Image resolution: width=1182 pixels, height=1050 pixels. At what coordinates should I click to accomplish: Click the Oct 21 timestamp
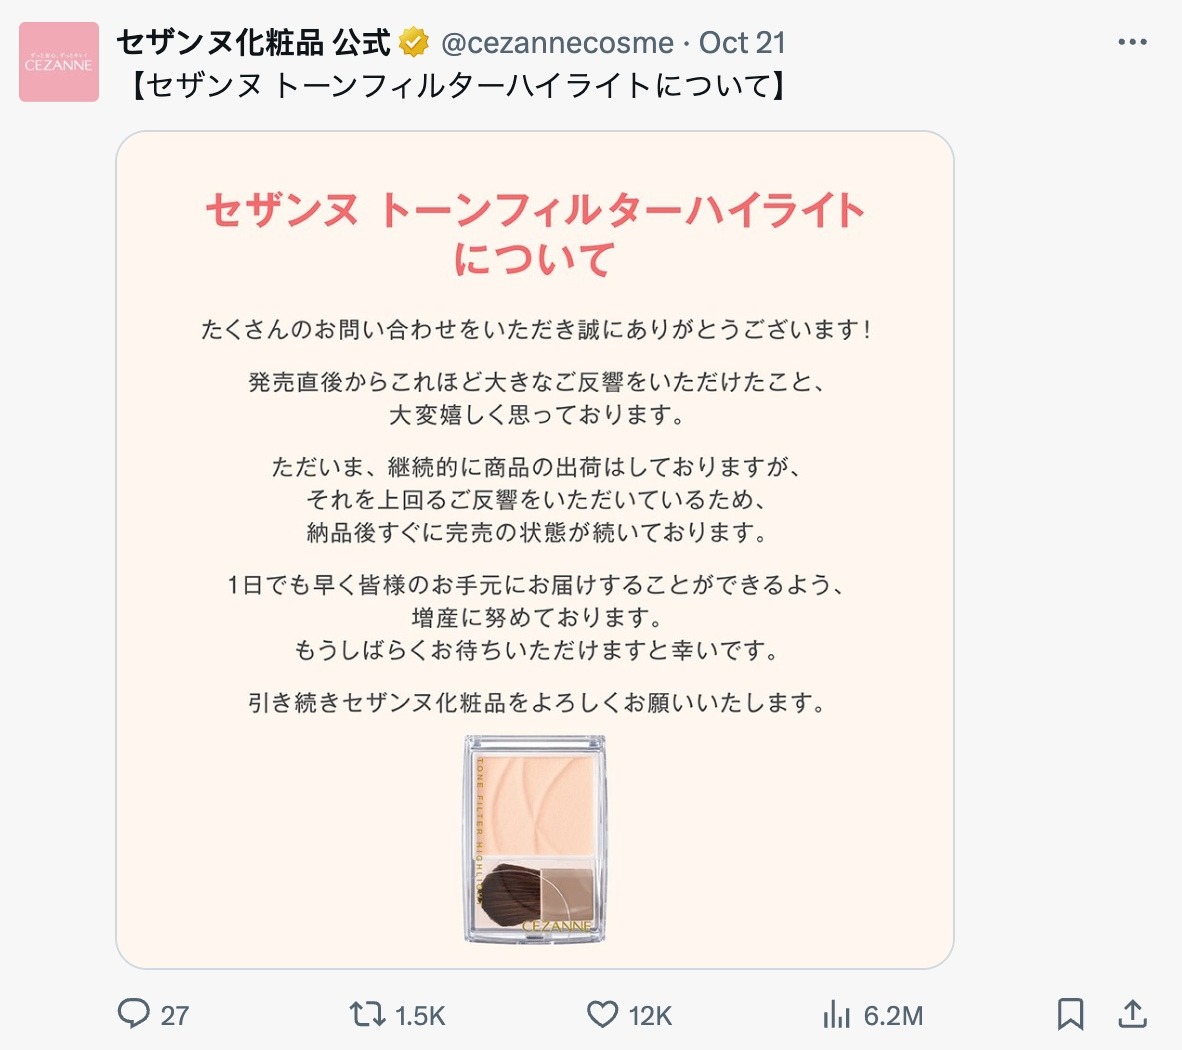click(x=743, y=43)
